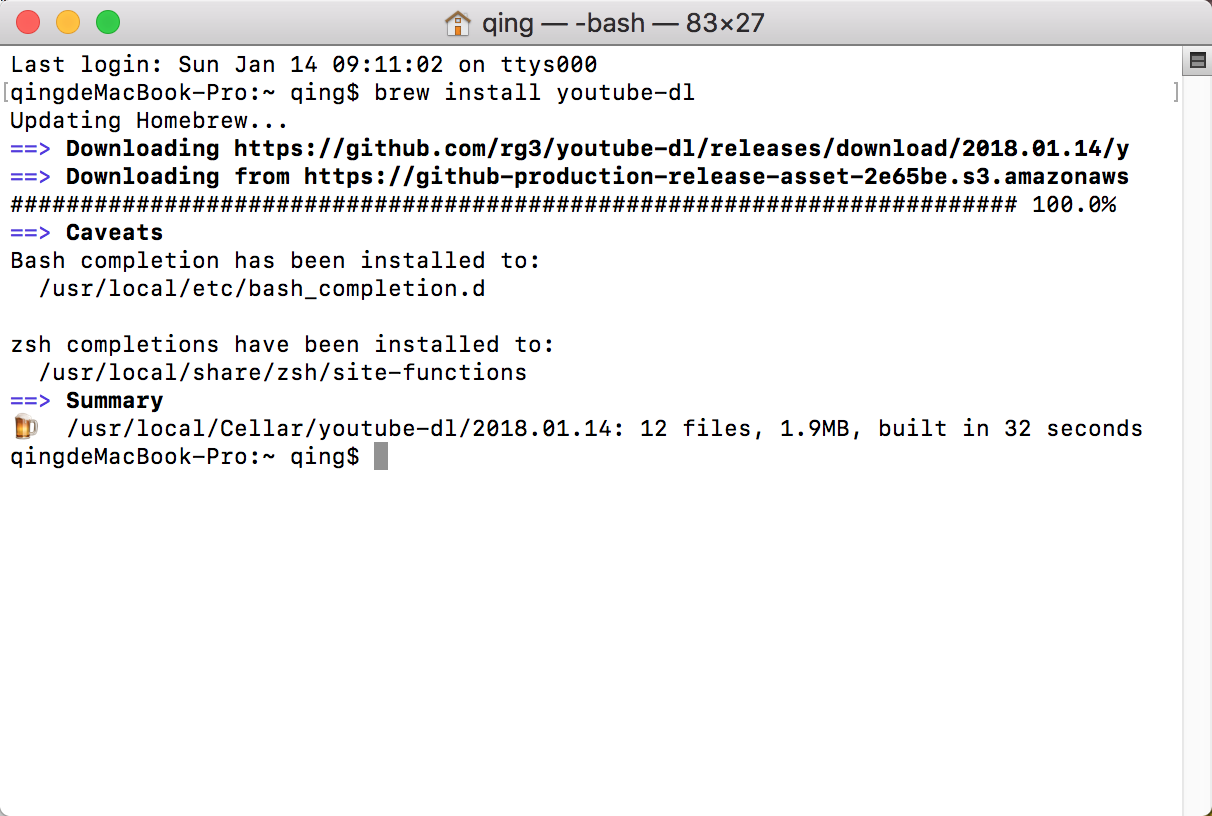1212x816 pixels.
Task: Click the home folder icon in title bar
Action: pos(457,22)
